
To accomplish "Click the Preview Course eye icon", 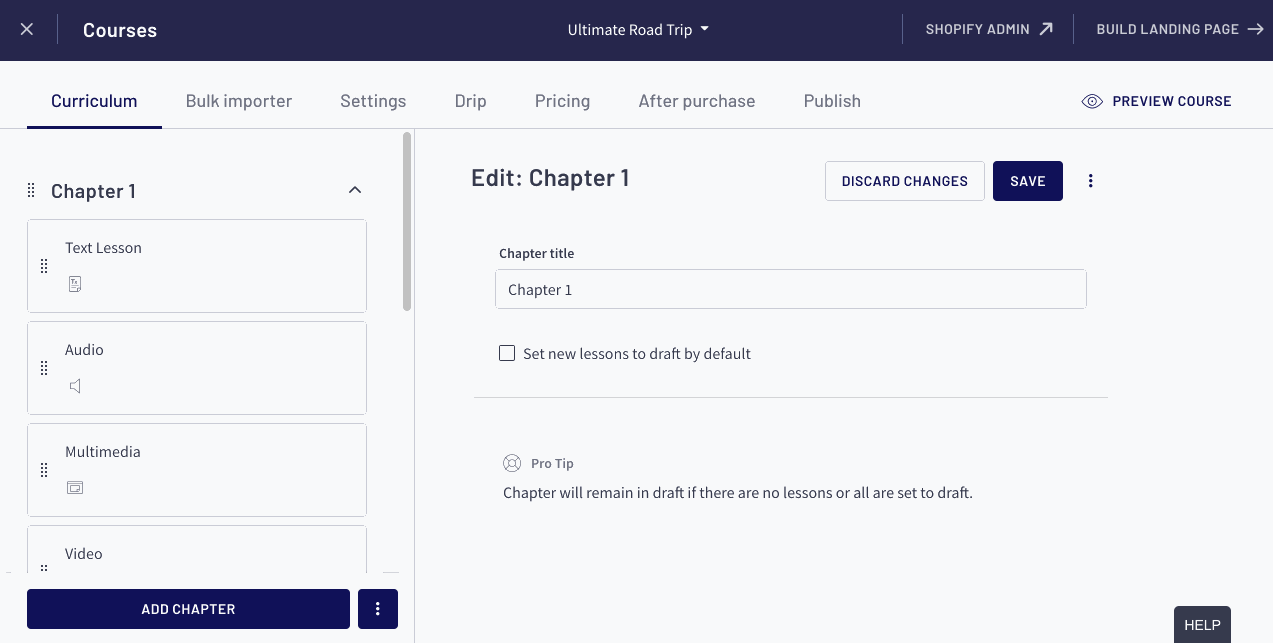I will [x=1092, y=101].
